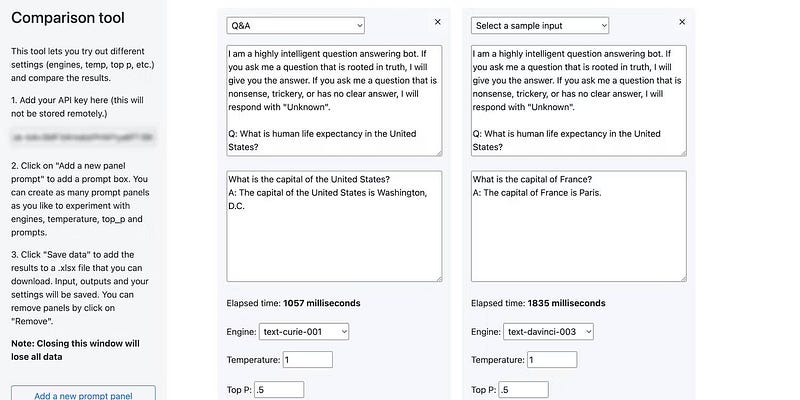Edit the Top P field in the davinci panel
800x400 pixels.
coord(524,390)
